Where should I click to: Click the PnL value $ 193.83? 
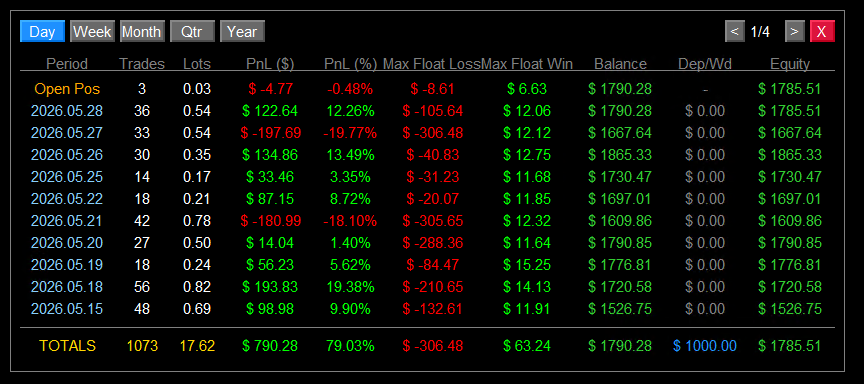270,287
